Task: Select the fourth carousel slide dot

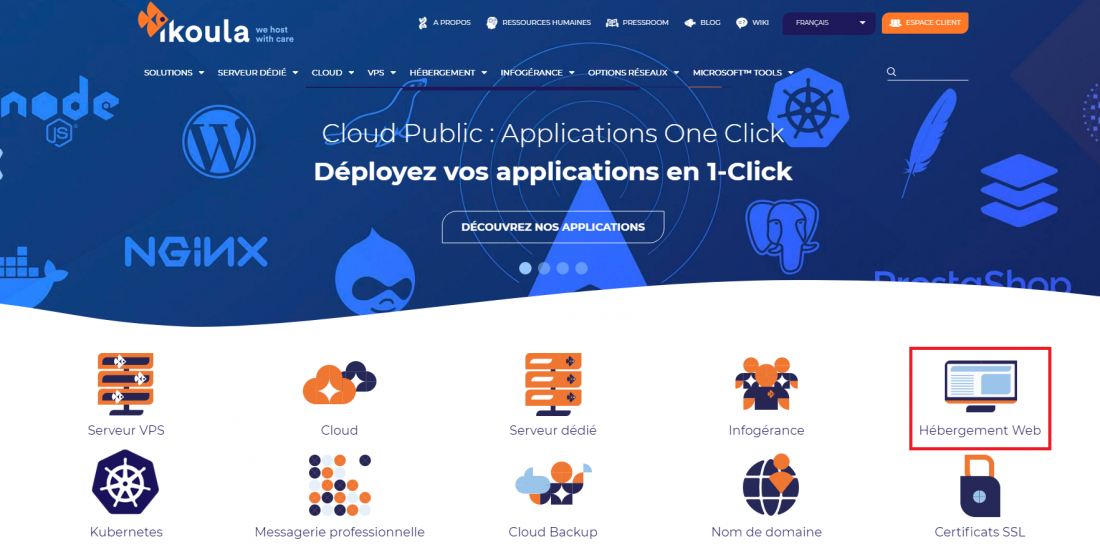Action: click(581, 268)
